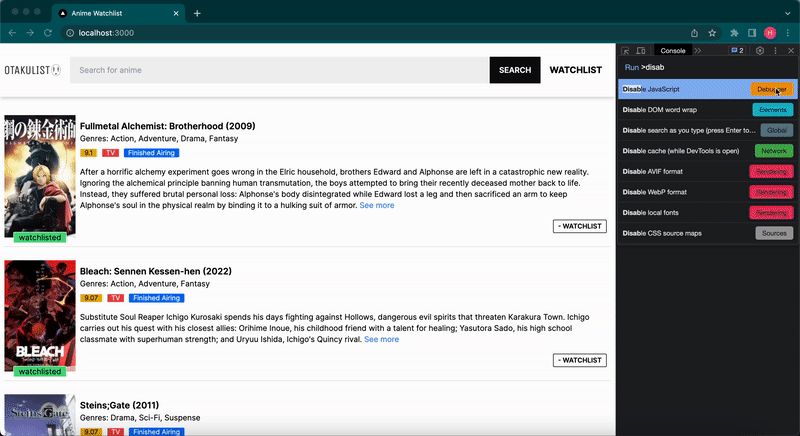Image resolution: width=800 pixels, height=436 pixels.
Task: Open the WATCHLIST page link
Action: (x=576, y=70)
